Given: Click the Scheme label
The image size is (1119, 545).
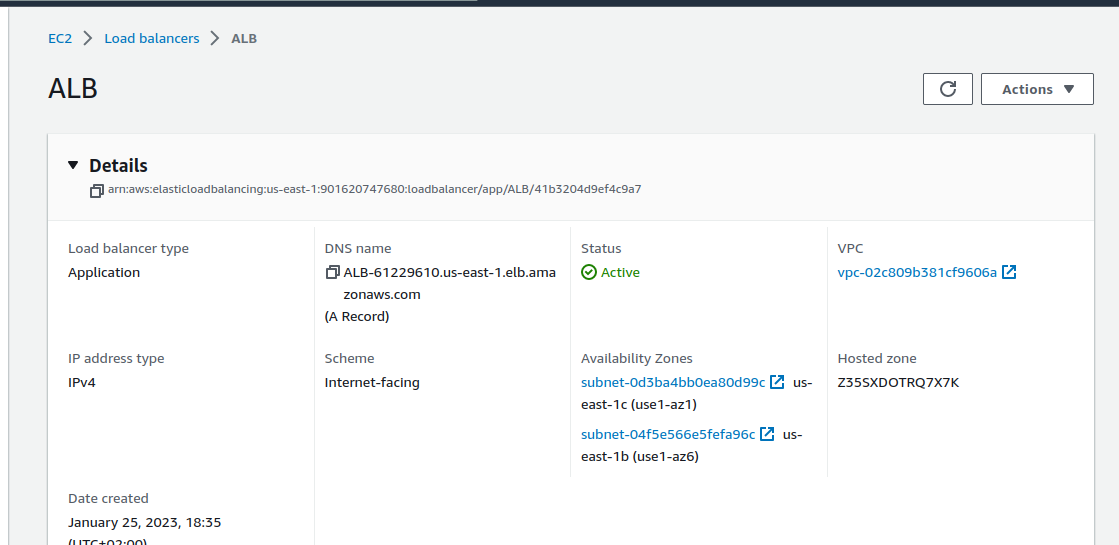Looking at the screenshot, I should point(349,359).
